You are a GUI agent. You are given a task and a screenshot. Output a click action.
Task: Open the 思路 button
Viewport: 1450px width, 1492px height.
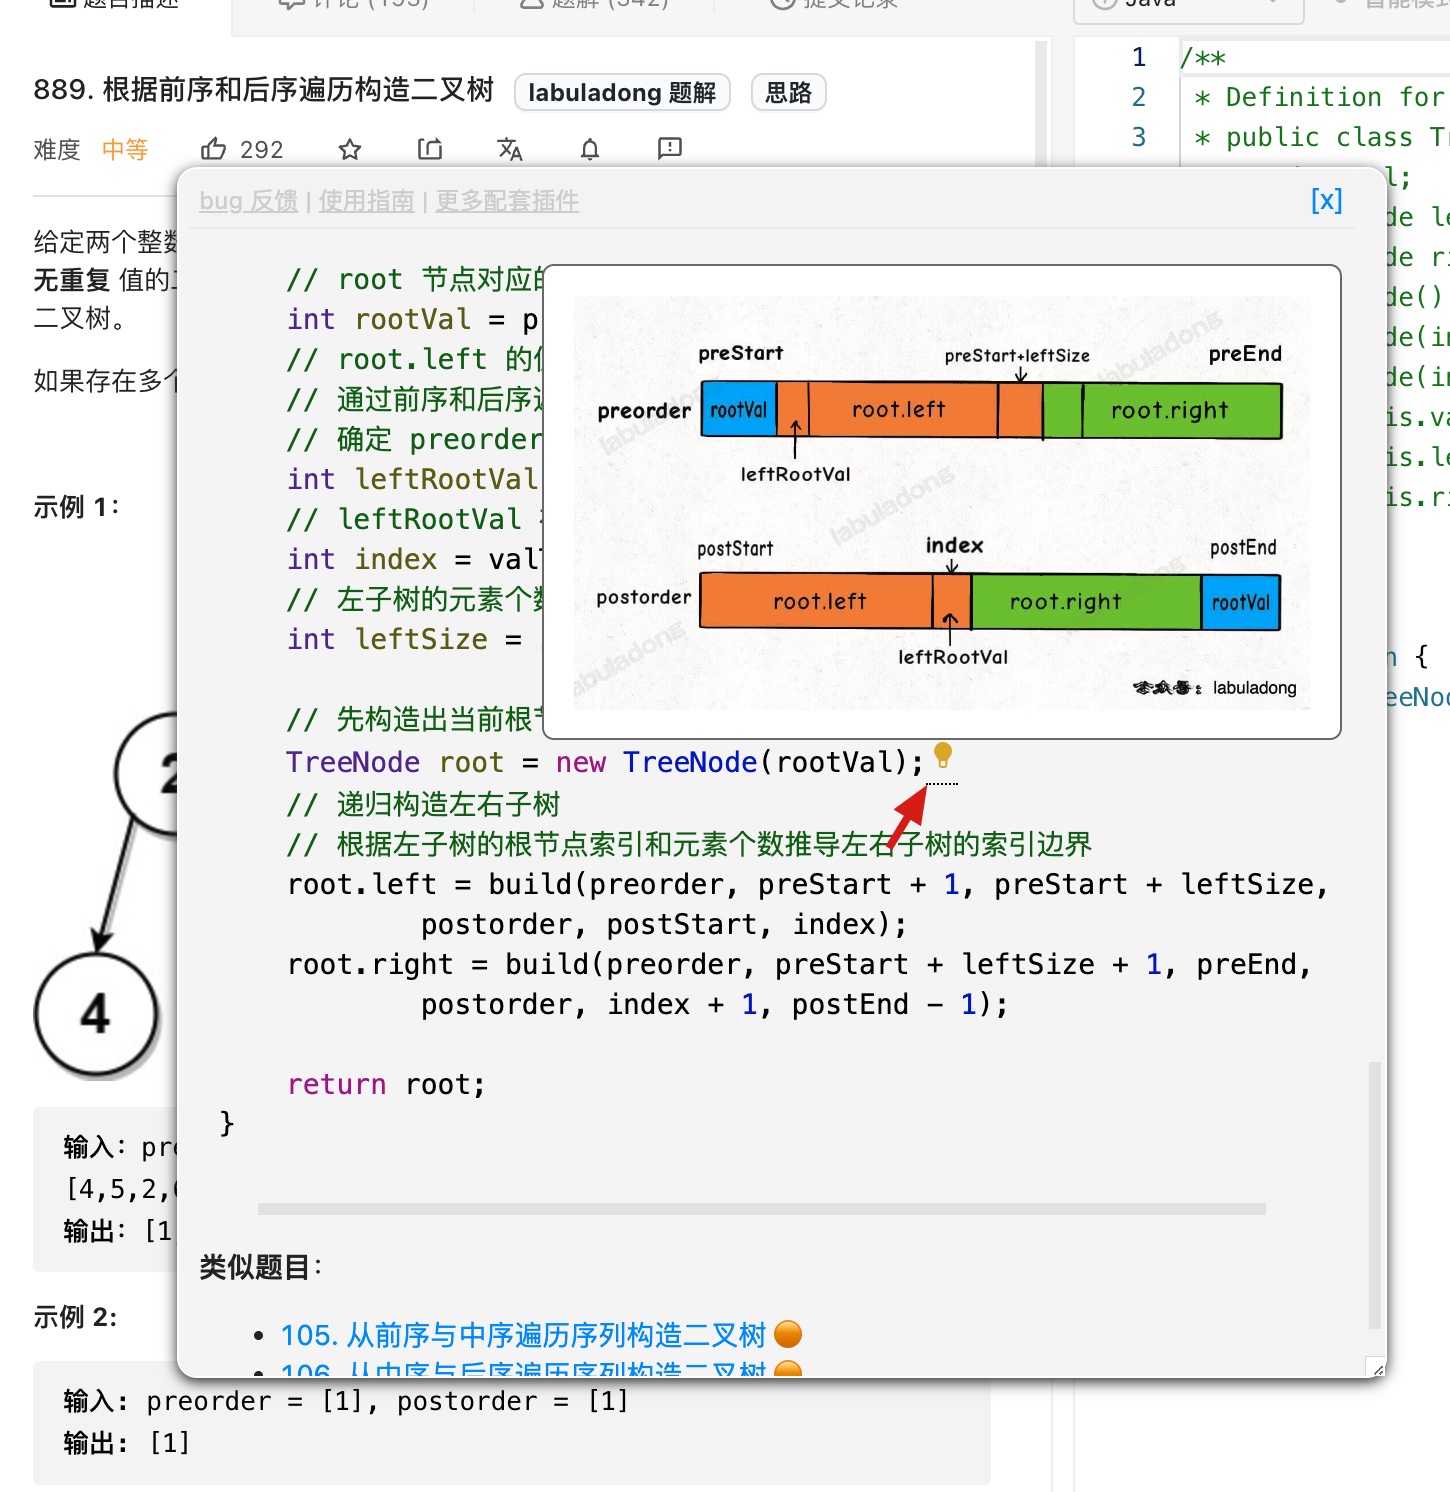point(788,93)
